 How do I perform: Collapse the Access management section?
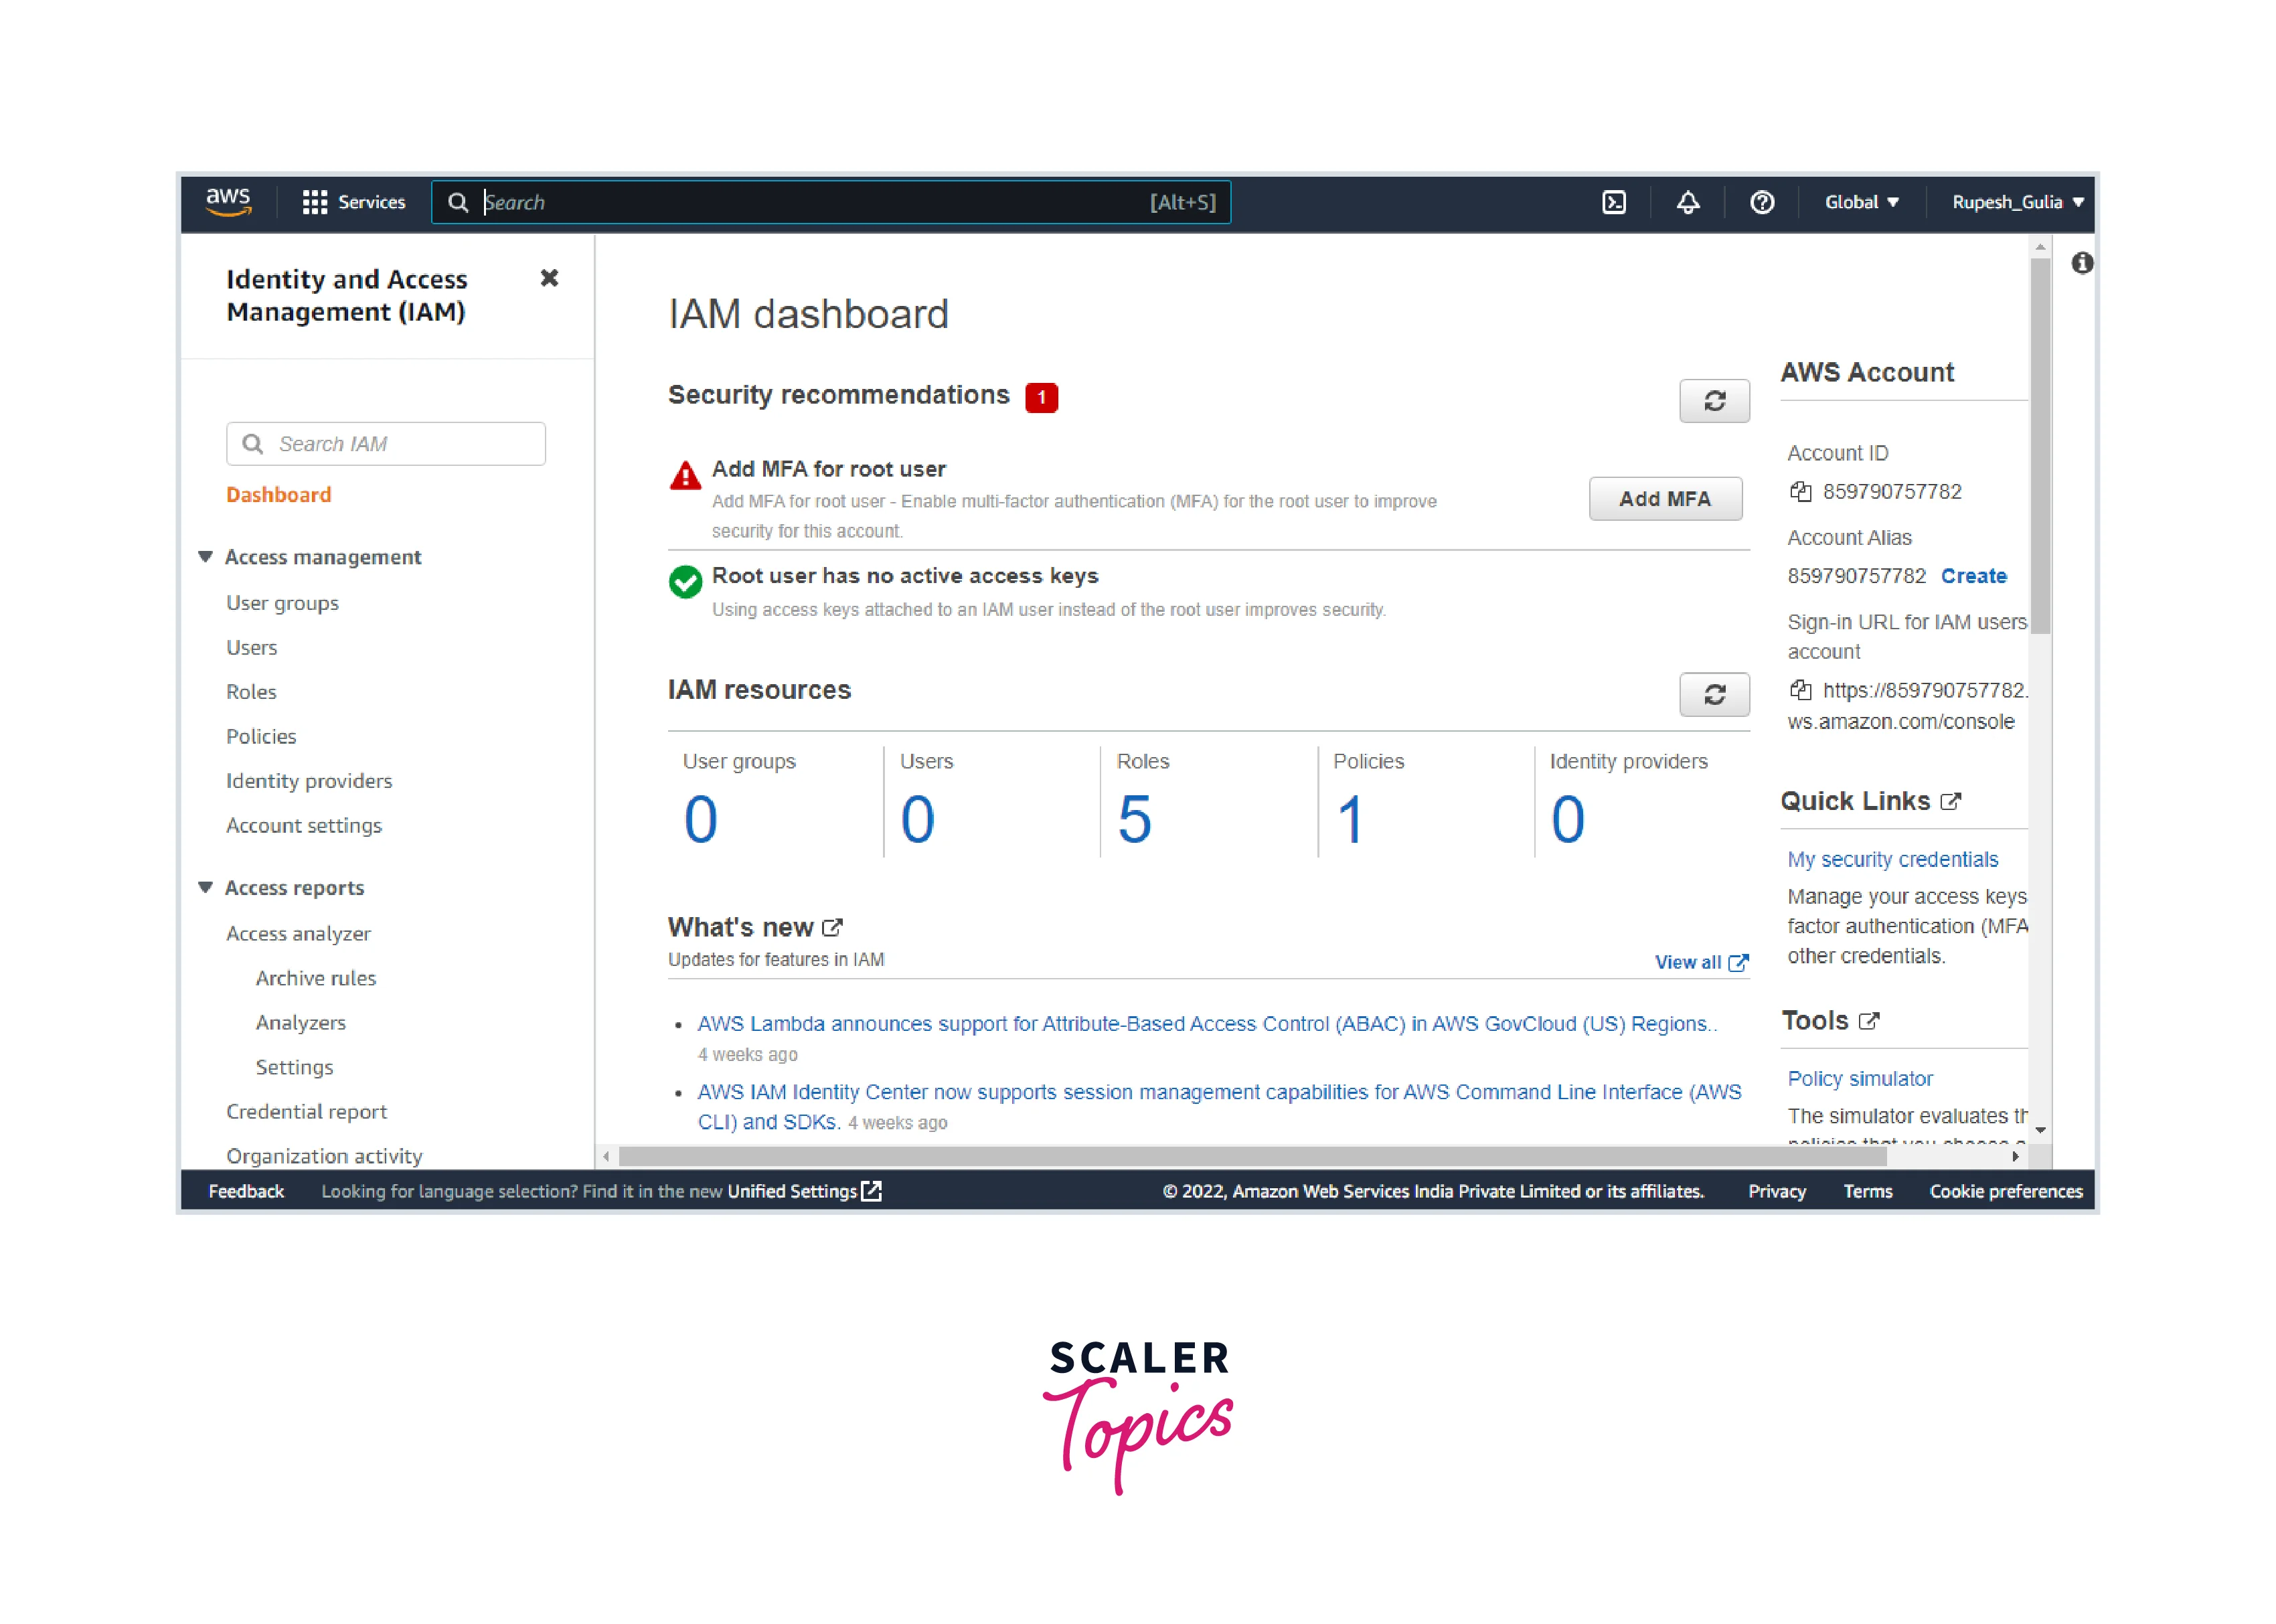[x=205, y=557]
